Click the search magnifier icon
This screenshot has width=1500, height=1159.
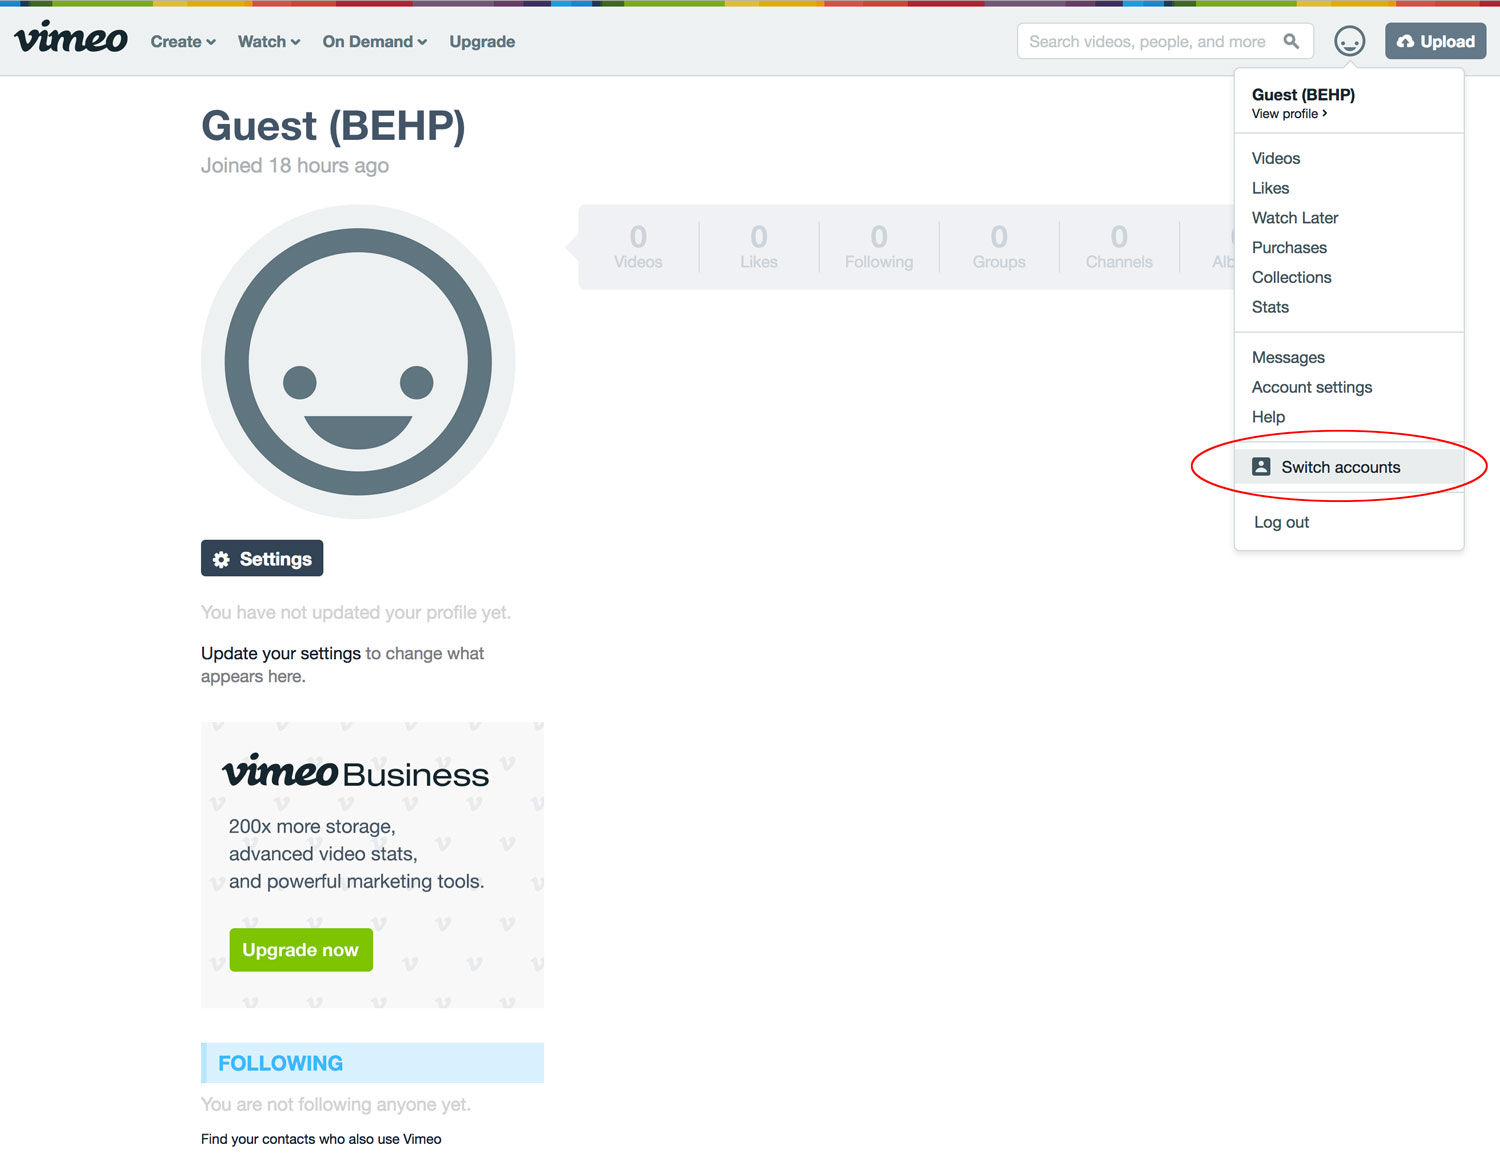click(1291, 41)
